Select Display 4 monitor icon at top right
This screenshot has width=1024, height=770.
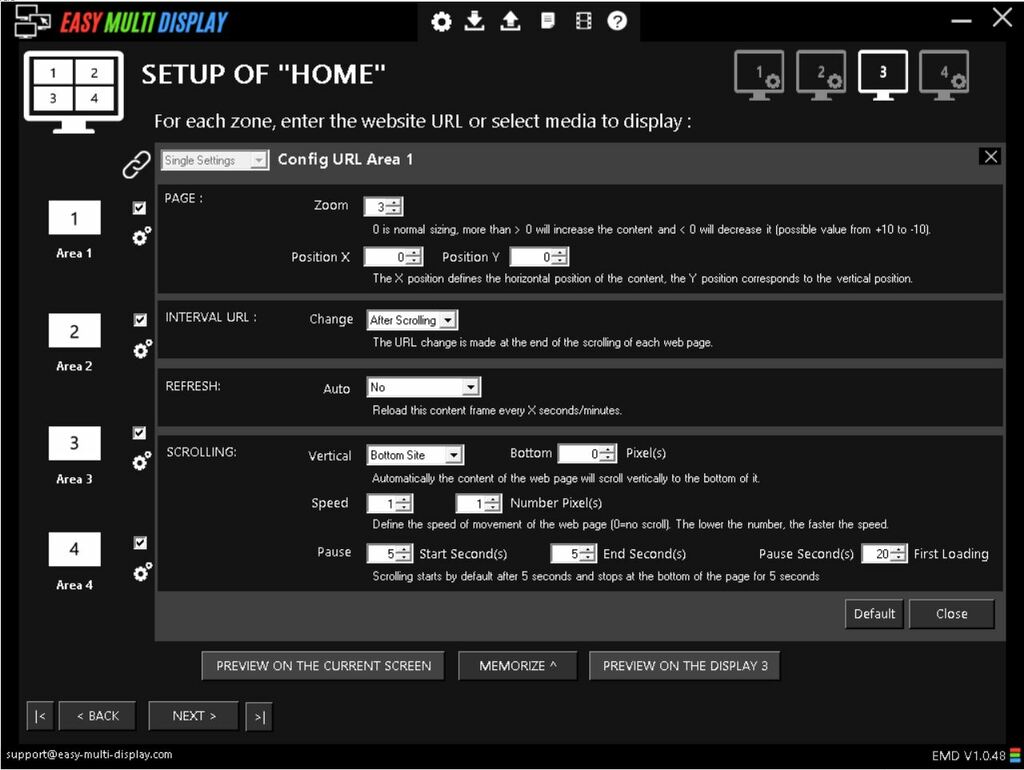[943, 73]
